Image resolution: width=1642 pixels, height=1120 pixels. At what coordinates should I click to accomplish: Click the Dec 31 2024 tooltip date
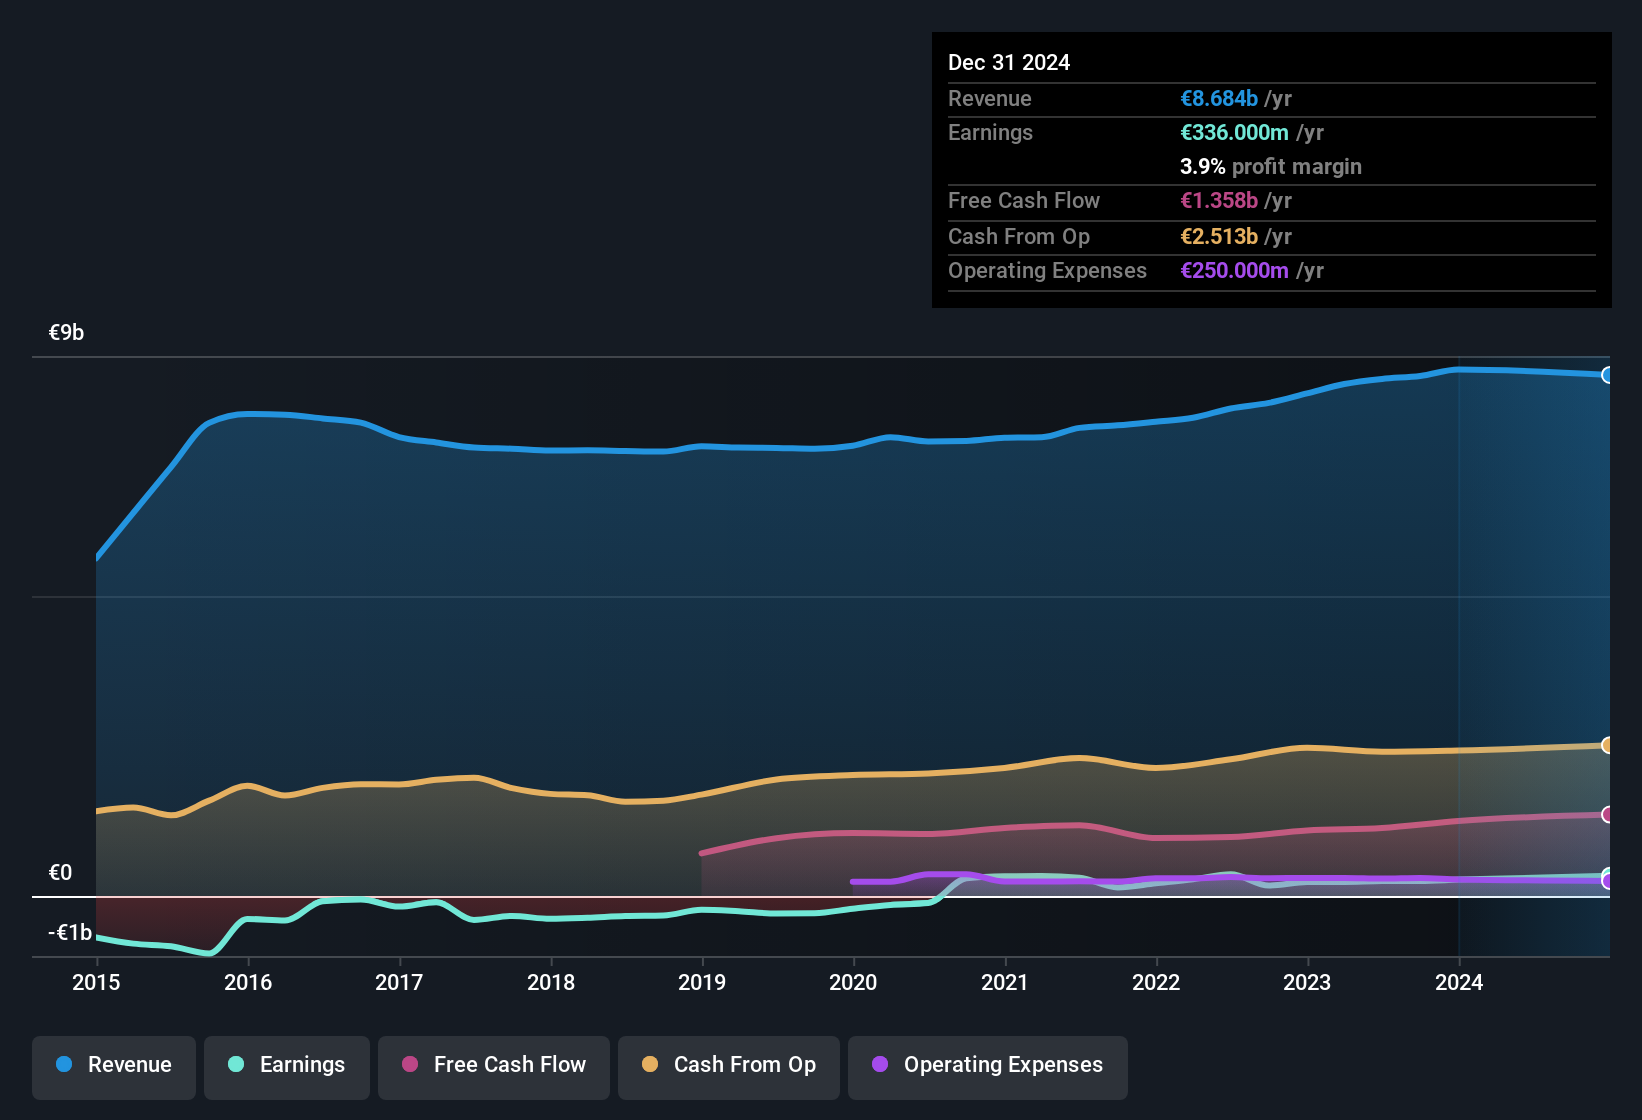pyautogui.click(x=1009, y=63)
